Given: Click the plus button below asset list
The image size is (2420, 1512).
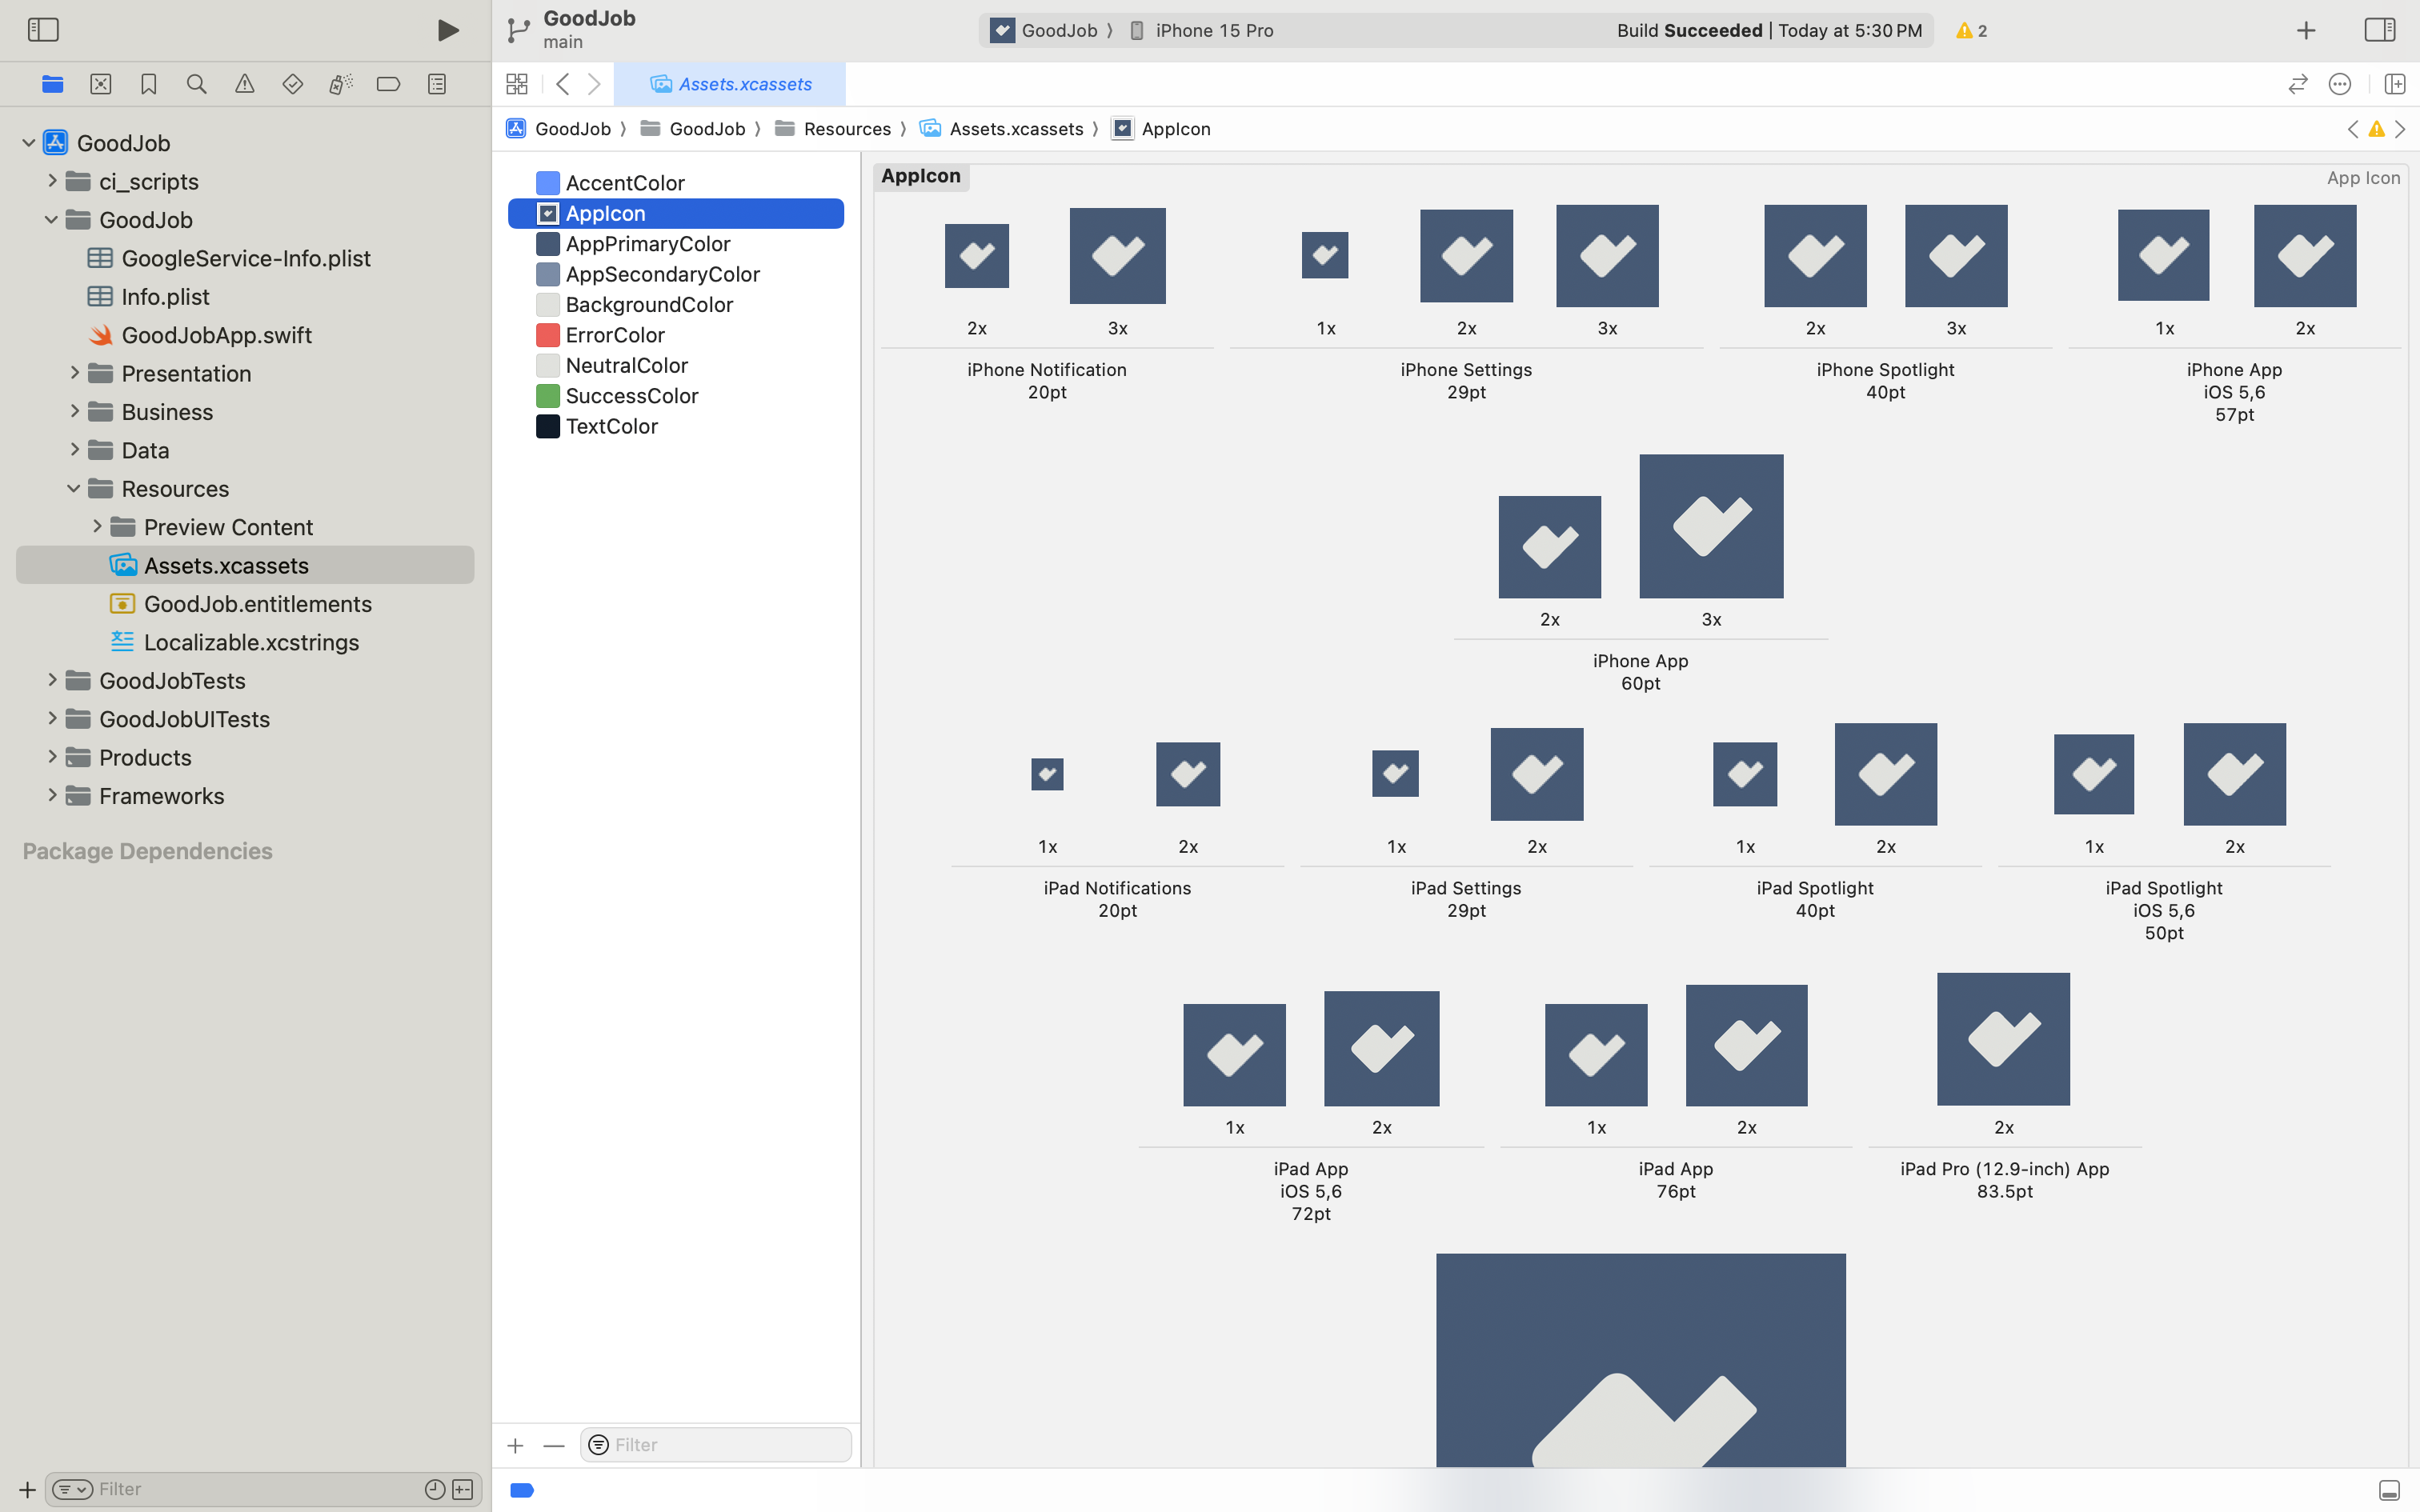Looking at the screenshot, I should coord(515,1445).
